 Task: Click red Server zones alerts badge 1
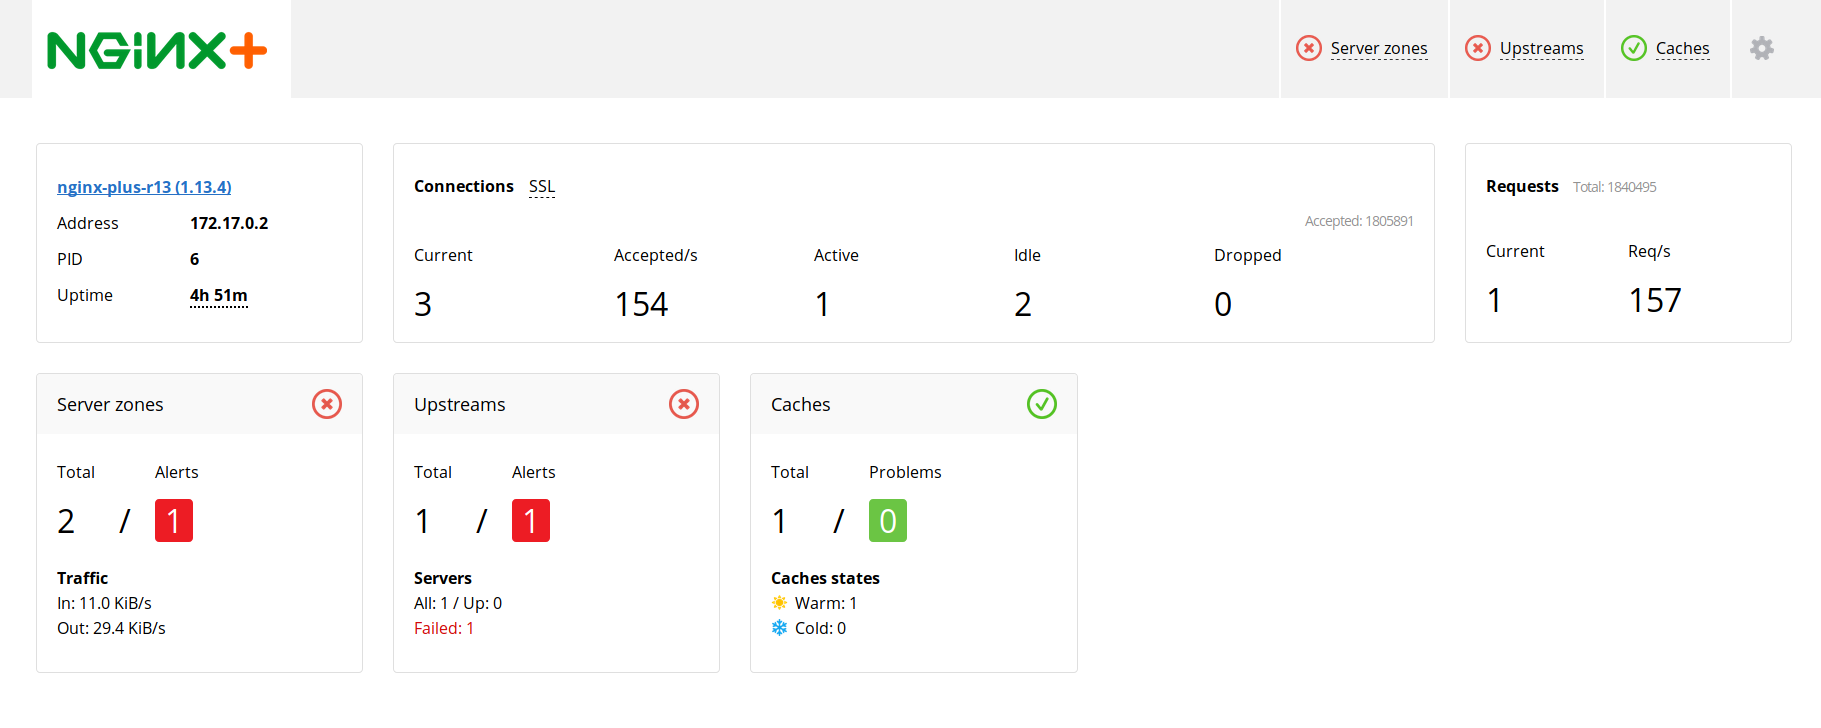pos(174,521)
